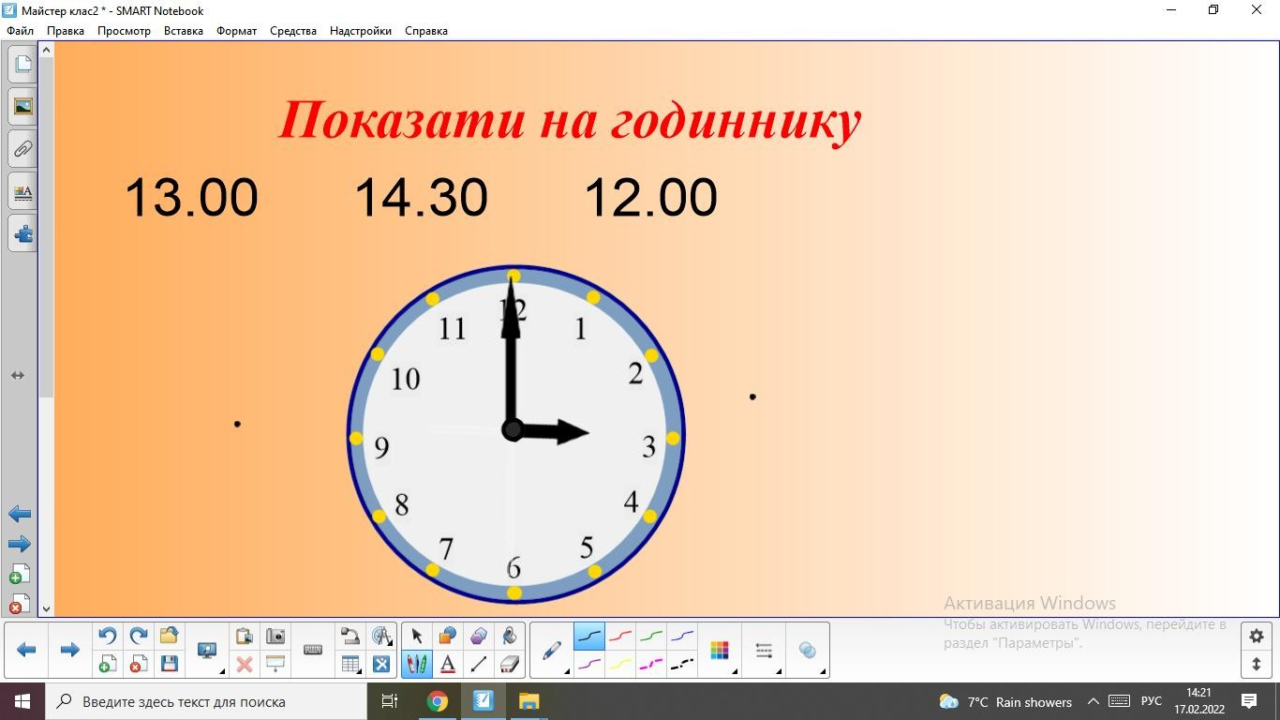The width and height of the screenshot is (1280, 720).
Task: Choose the Text tool
Action: coord(448,664)
